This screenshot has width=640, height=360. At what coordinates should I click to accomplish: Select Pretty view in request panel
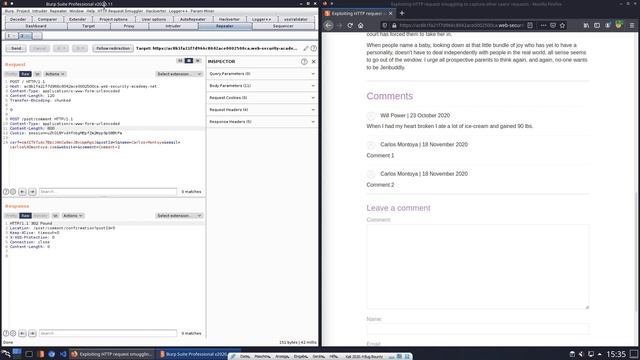coord(11,74)
